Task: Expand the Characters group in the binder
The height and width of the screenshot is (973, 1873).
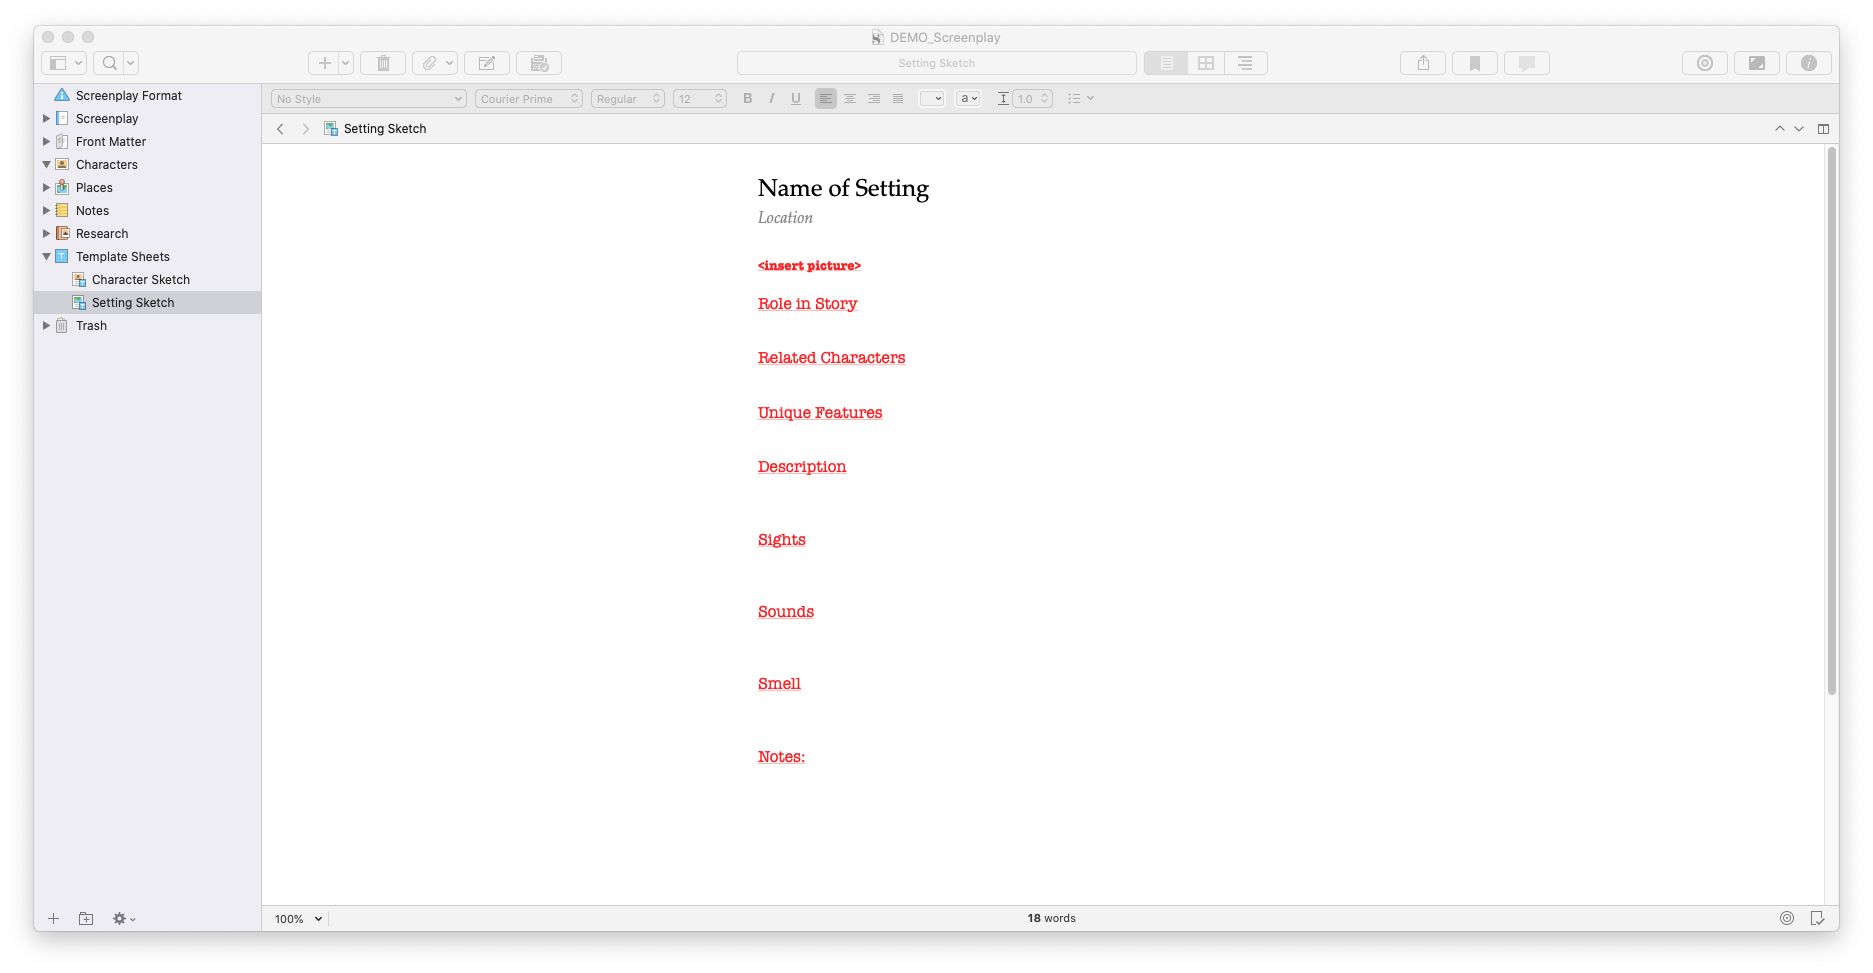Action: (46, 164)
